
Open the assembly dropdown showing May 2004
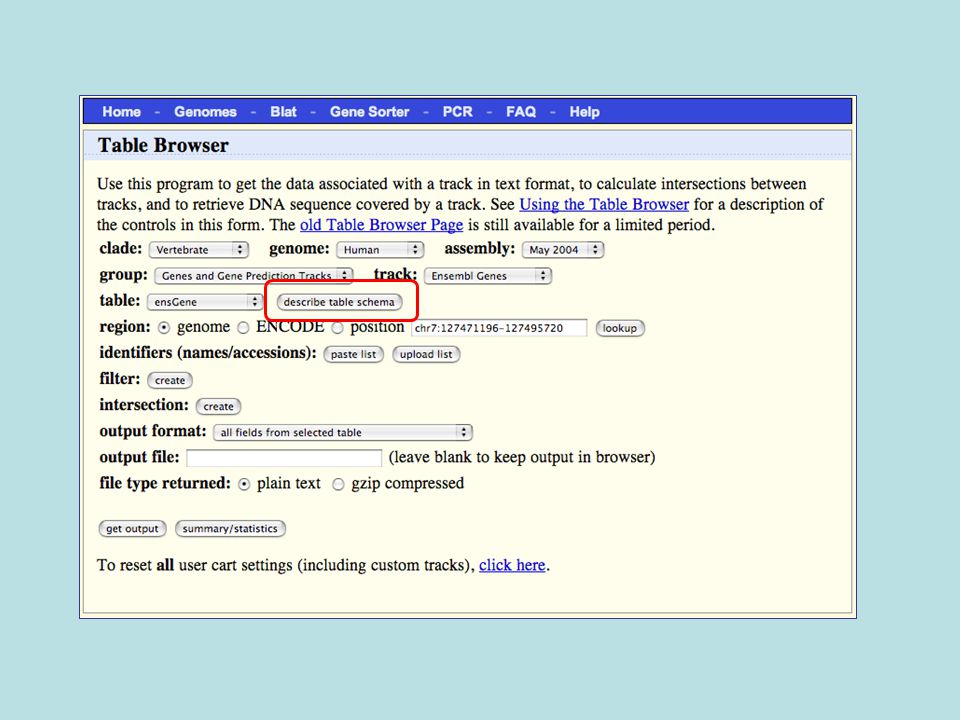(563, 250)
